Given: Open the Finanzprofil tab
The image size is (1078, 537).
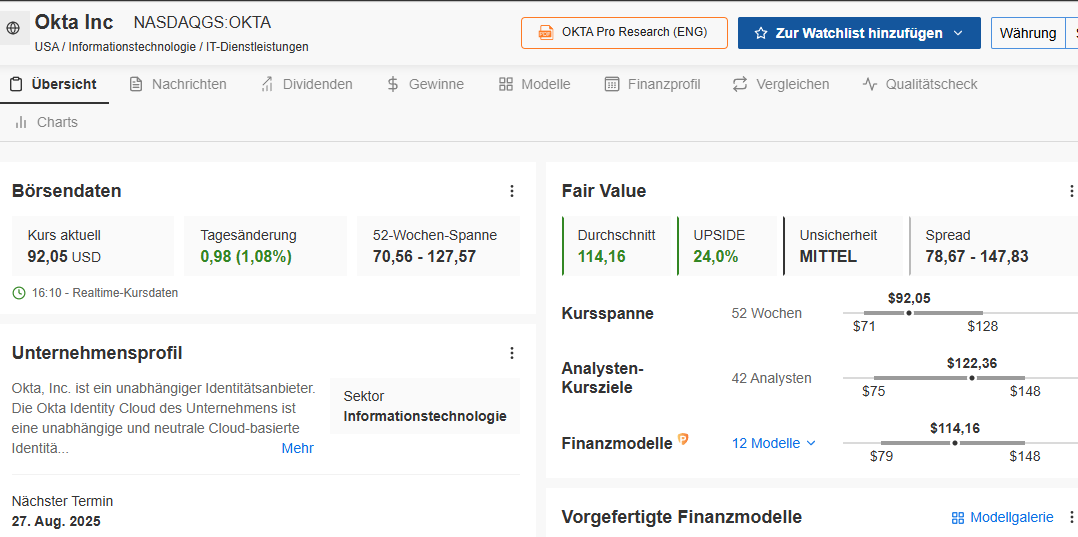Looking at the screenshot, I should [x=652, y=84].
